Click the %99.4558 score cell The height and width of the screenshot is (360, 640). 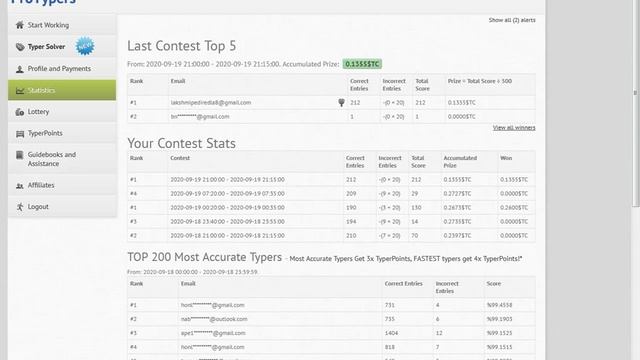(499, 305)
